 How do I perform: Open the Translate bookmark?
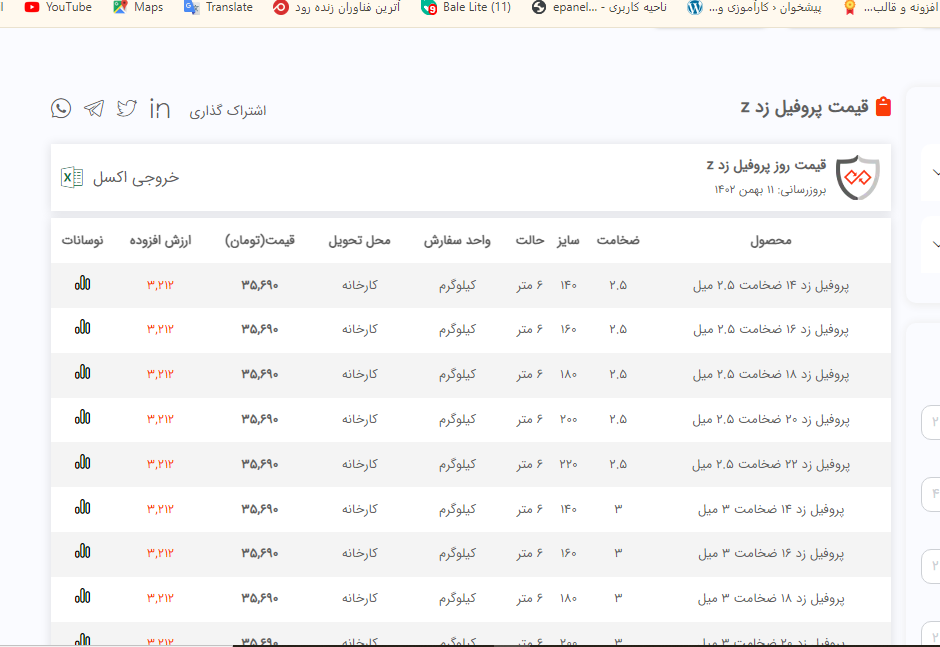[218, 7]
